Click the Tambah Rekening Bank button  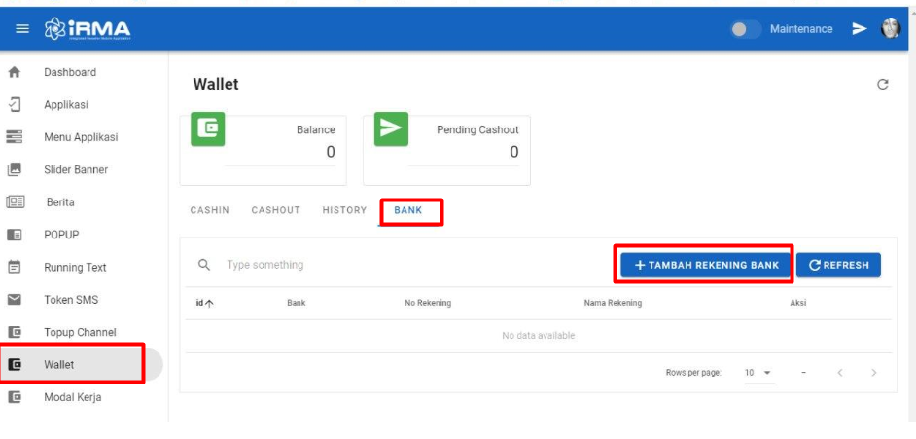(705, 265)
